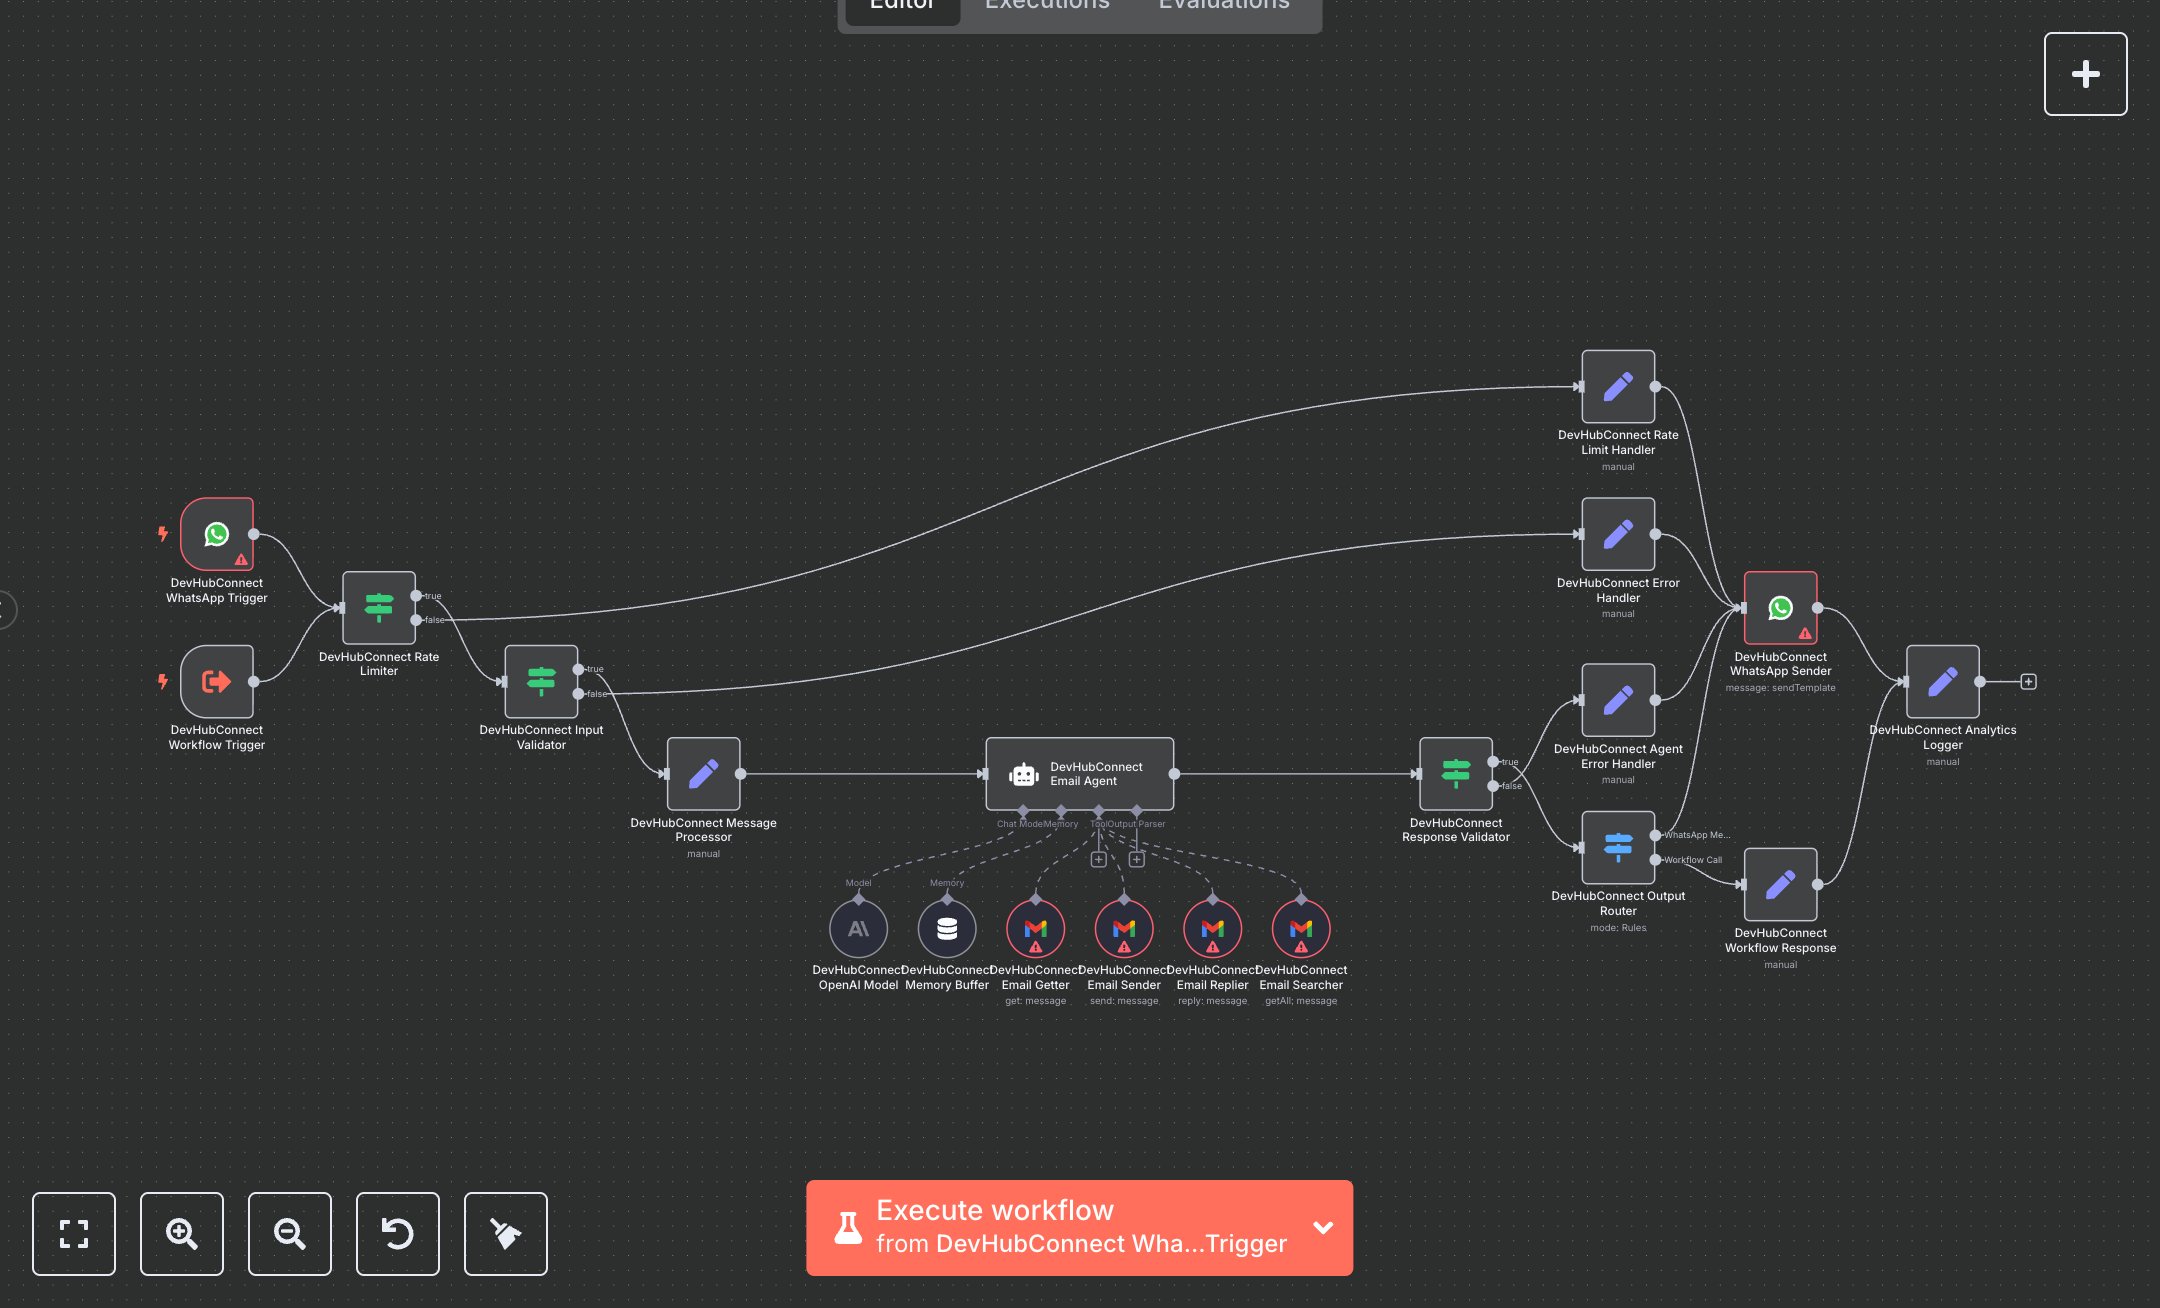Add a node with the plus button
The image size is (2160, 1308).
(x=2085, y=74)
